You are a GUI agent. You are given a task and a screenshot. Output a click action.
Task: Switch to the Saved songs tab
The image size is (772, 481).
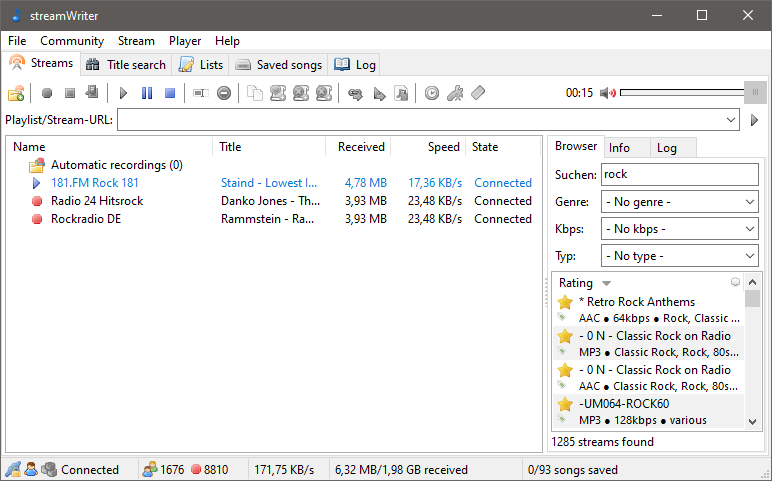[278, 64]
